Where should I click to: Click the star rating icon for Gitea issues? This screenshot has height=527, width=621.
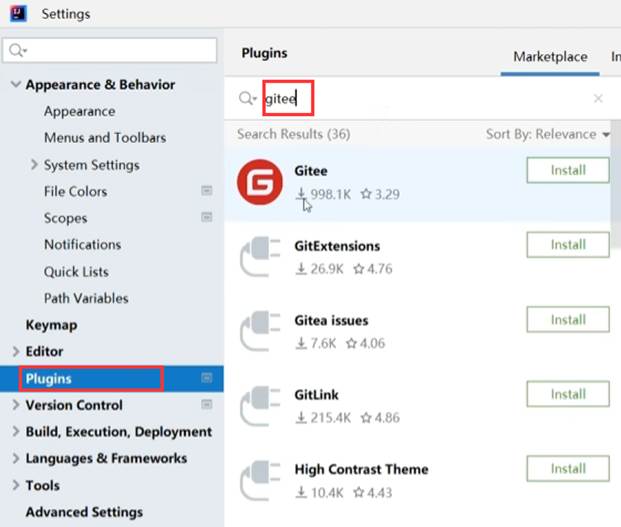tap(351, 343)
